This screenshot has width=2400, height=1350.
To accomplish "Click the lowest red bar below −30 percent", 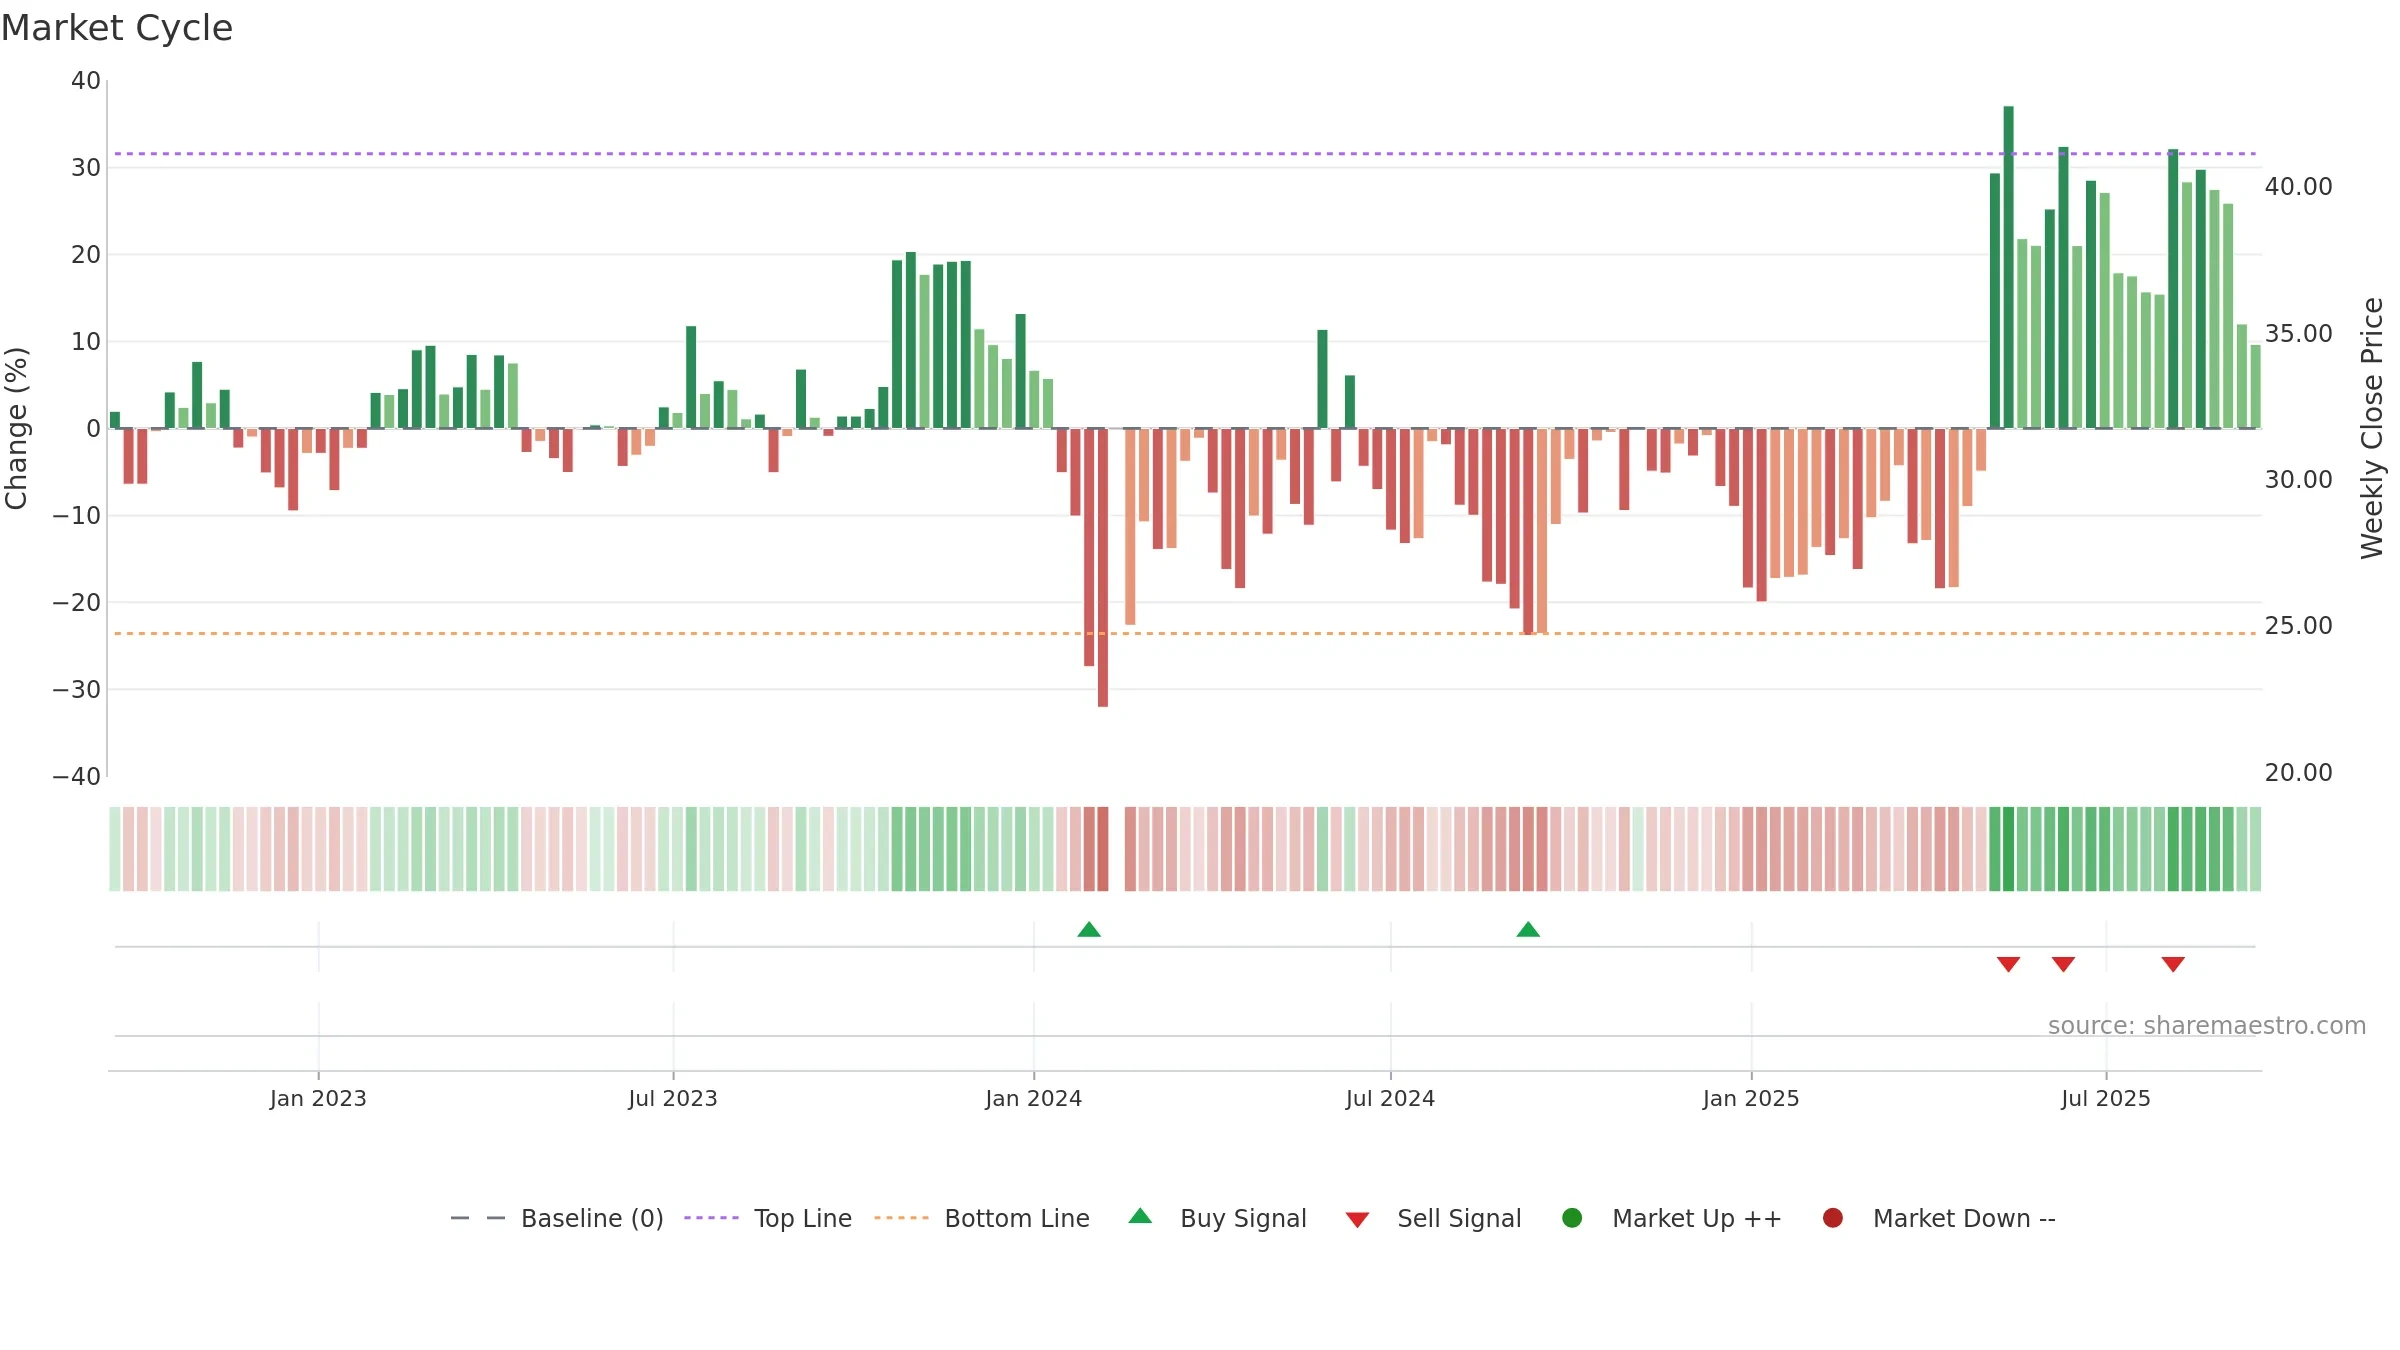I will (x=1103, y=568).
